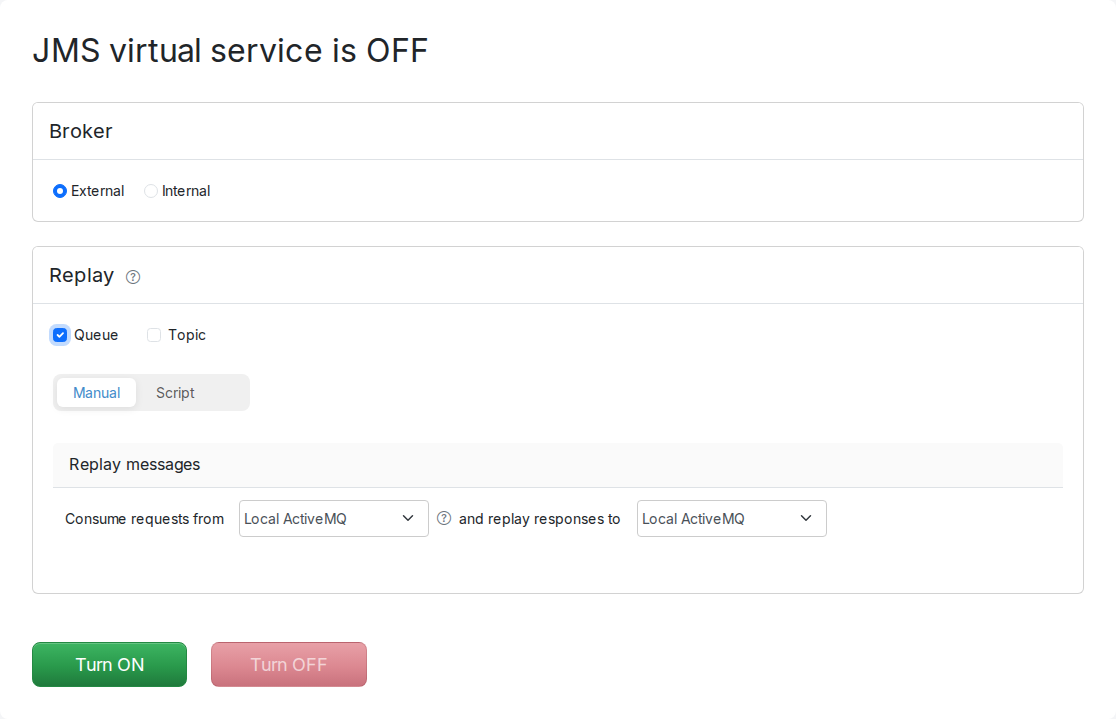Viewport: 1116px width, 719px height.
Task: Uncheck the Queue checkbox
Action: pyautogui.click(x=60, y=335)
